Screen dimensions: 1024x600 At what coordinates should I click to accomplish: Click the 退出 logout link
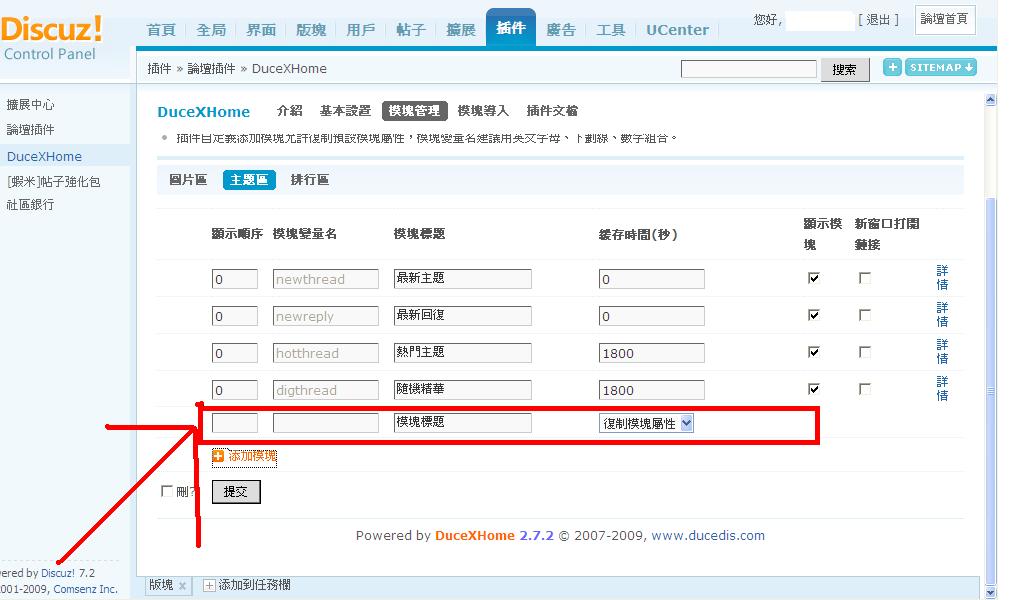click(x=878, y=20)
